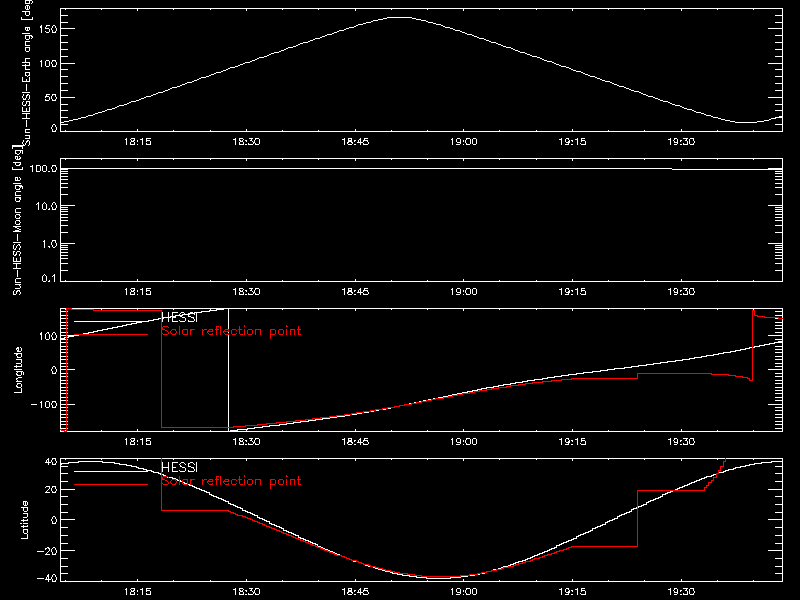Click '18:45' time label under Longitude plot
Screen dimensions: 800x600
point(355,442)
